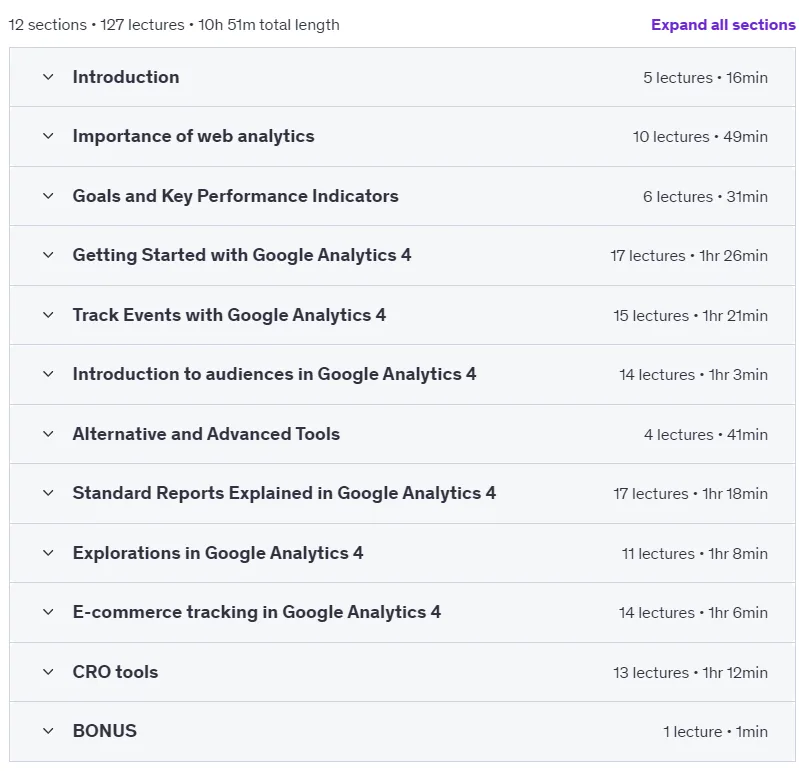Expand Explorations in Google Analytics 4 chevron

(x=48, y=553)
